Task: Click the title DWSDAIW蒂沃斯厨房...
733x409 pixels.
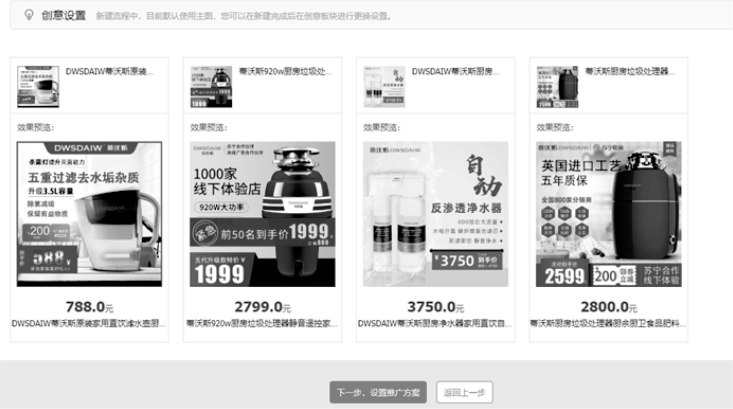Action: pyautogui.click(x=455, y=72)
